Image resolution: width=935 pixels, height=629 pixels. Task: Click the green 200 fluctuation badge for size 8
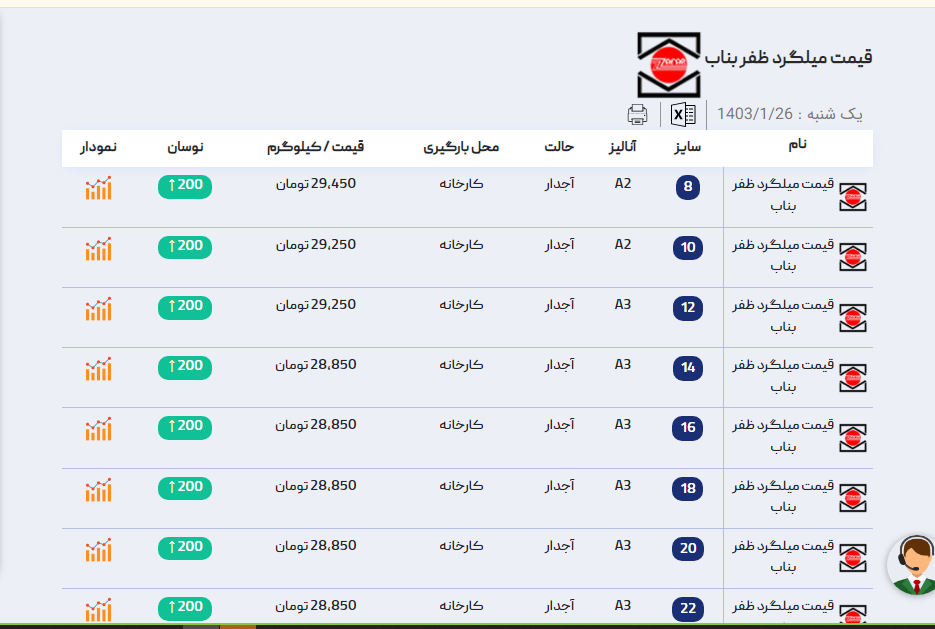[x=185, y=186]
